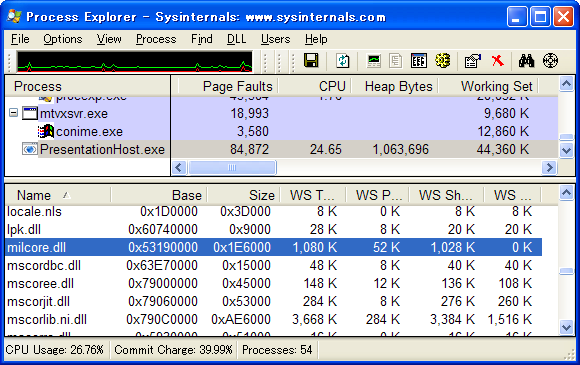
Task: Click DLL pane scroll down arrow
Action: (566, 327)
